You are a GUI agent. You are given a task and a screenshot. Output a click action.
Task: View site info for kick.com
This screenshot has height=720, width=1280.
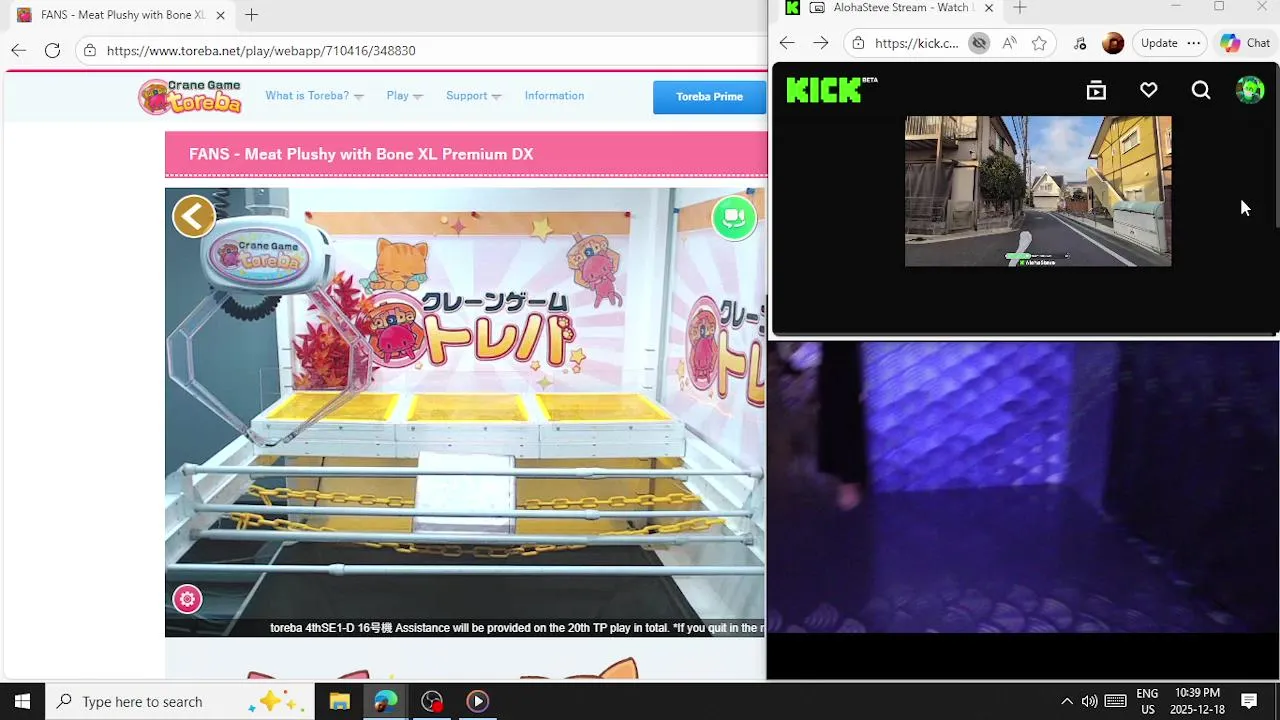(x=858, y=43)
